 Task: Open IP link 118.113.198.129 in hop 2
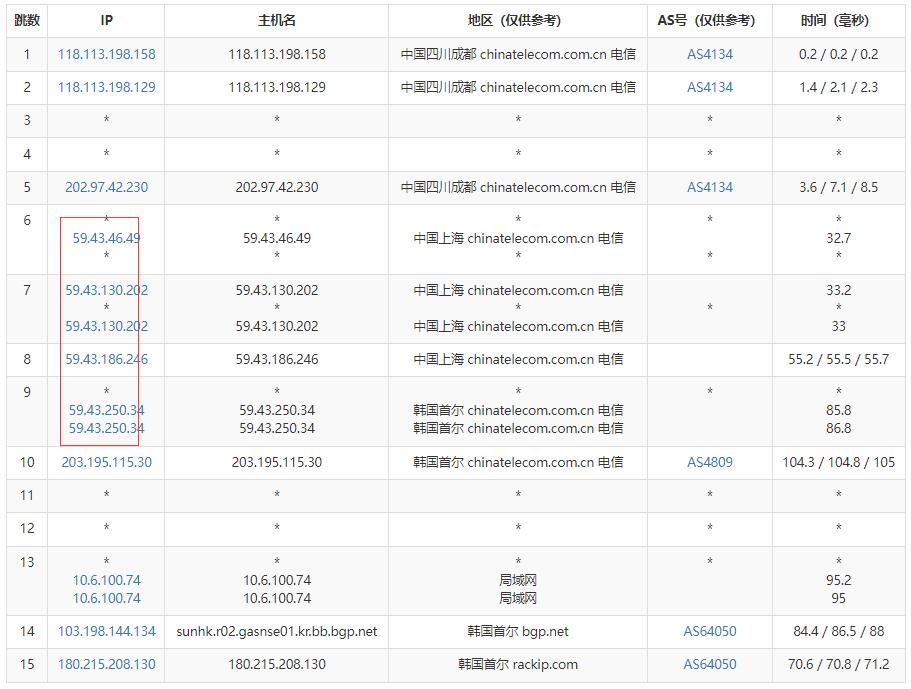click(106, 87)
